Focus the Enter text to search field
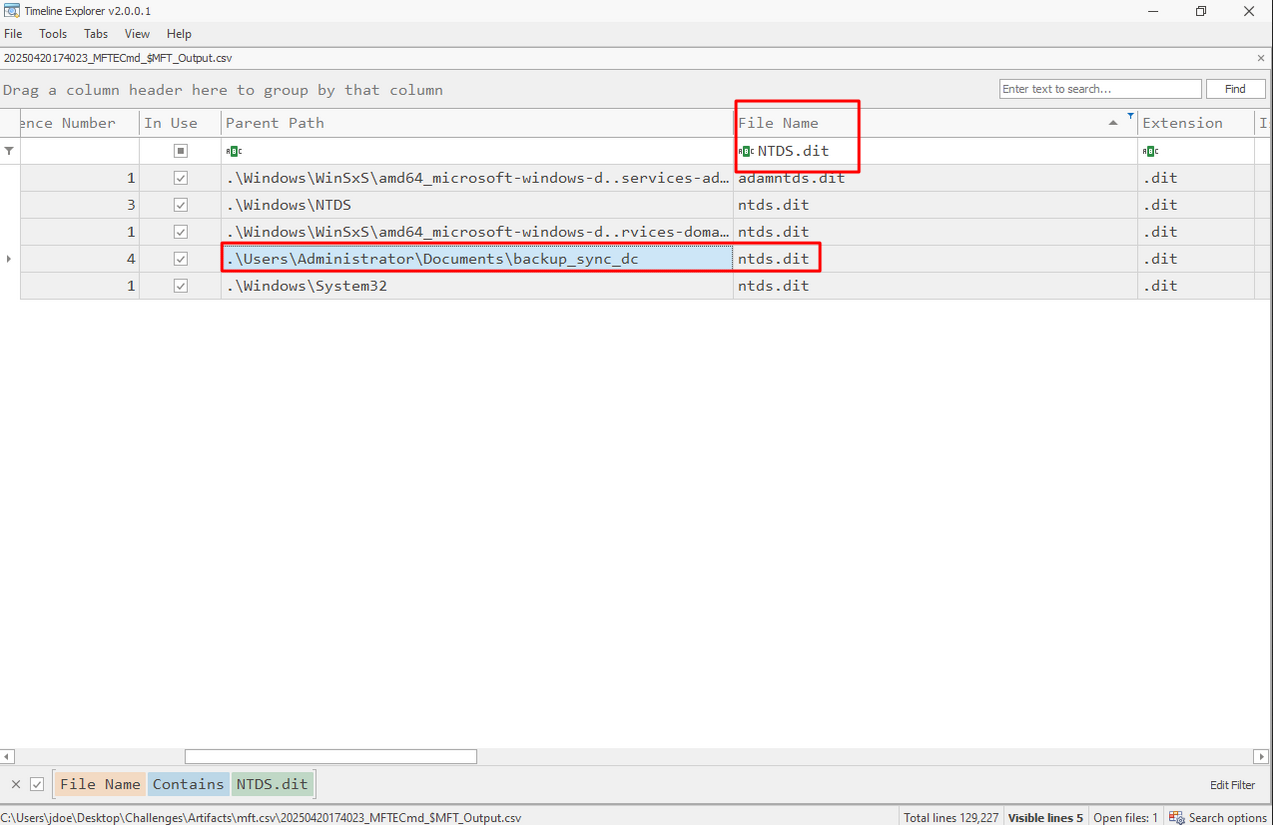This screenshot has width=1273, height=825. [1100, 89]
